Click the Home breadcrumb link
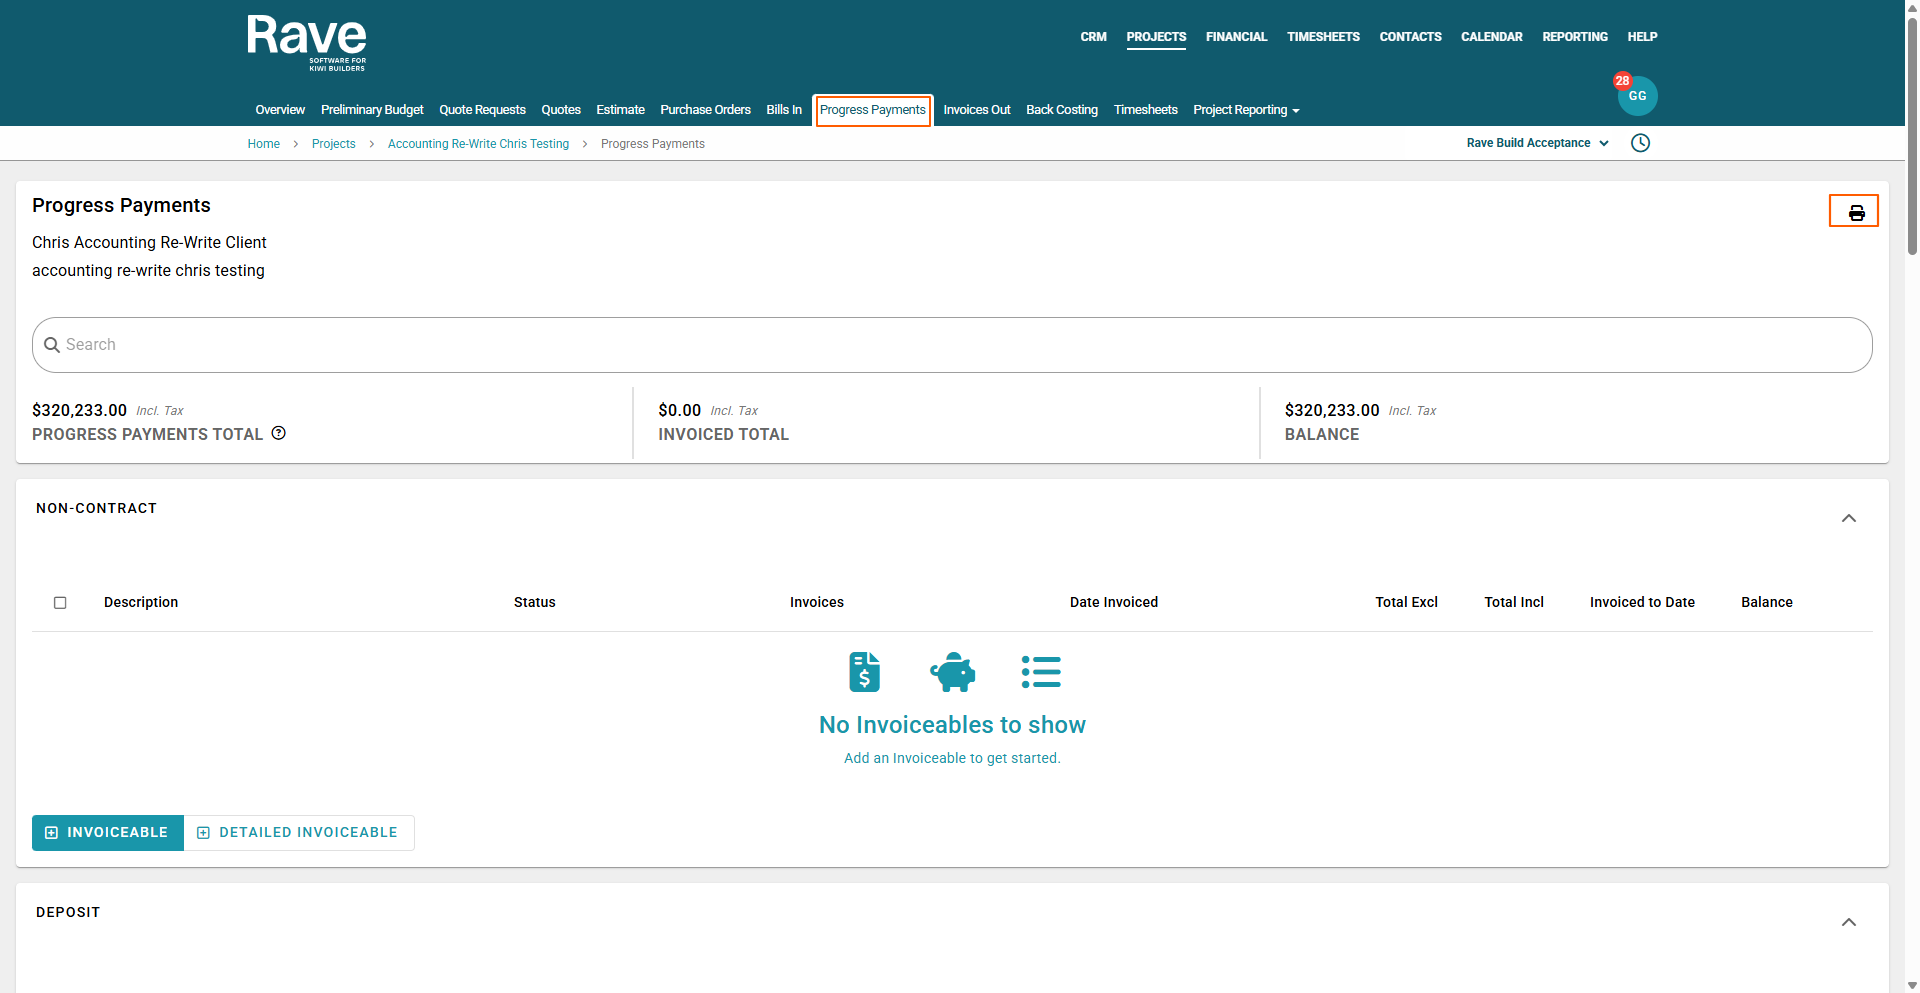The width and height of the screenshot is (1920, 993). [x=264, y=144]
